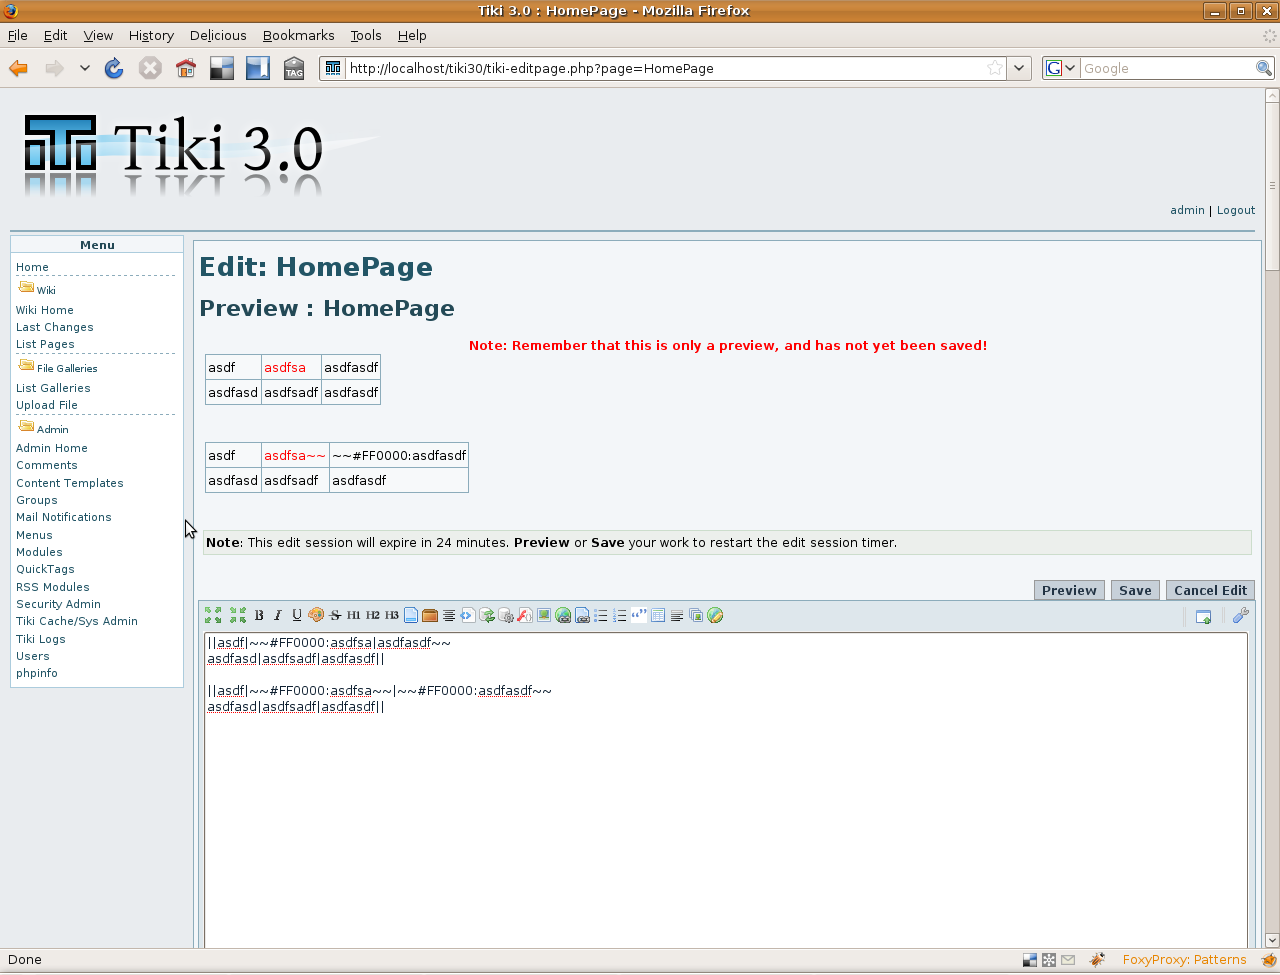Open the Tiki Cache/Sys Admin link
Image resolution: width=1280 pixels, height=975 pixels.
77,621
